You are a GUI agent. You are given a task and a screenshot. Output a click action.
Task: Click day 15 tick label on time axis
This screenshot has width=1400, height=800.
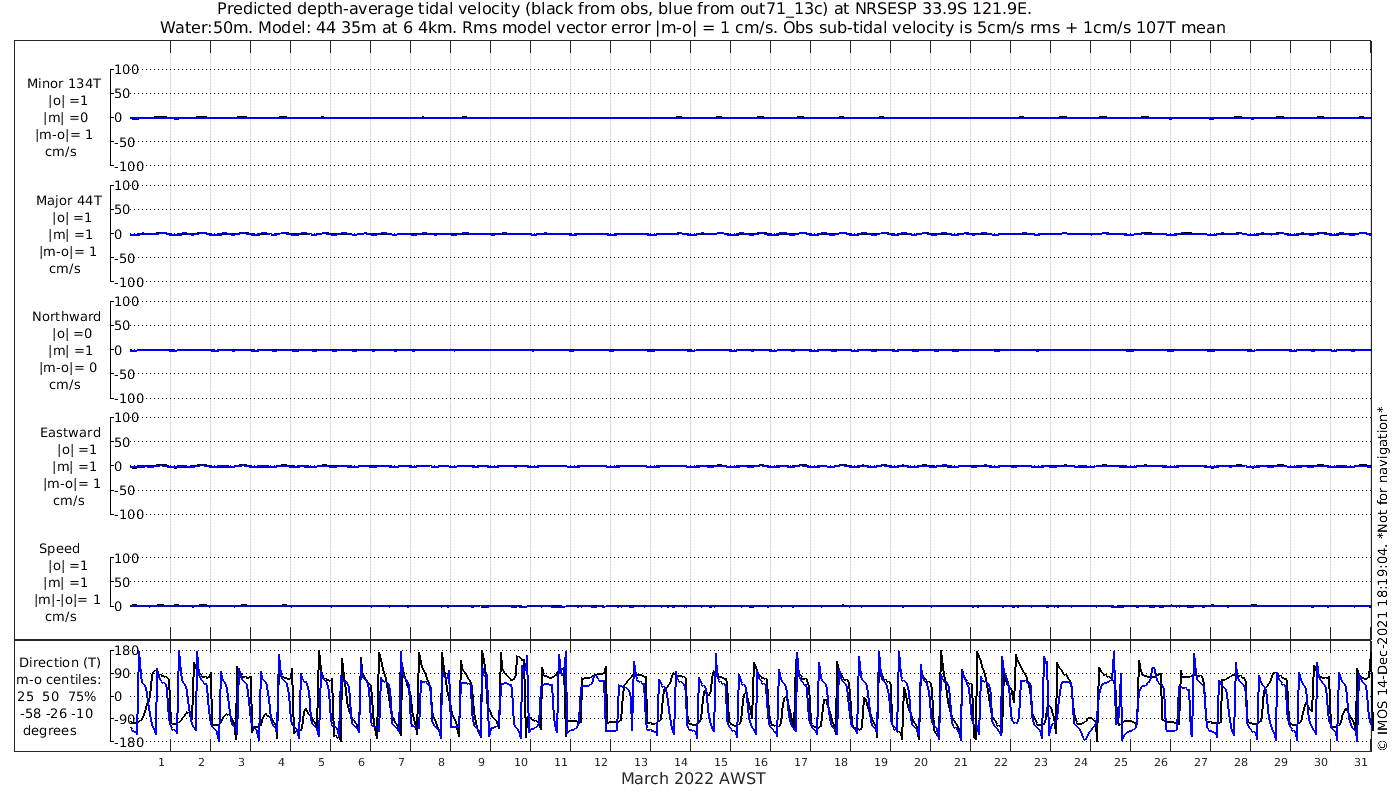(721, 762)
